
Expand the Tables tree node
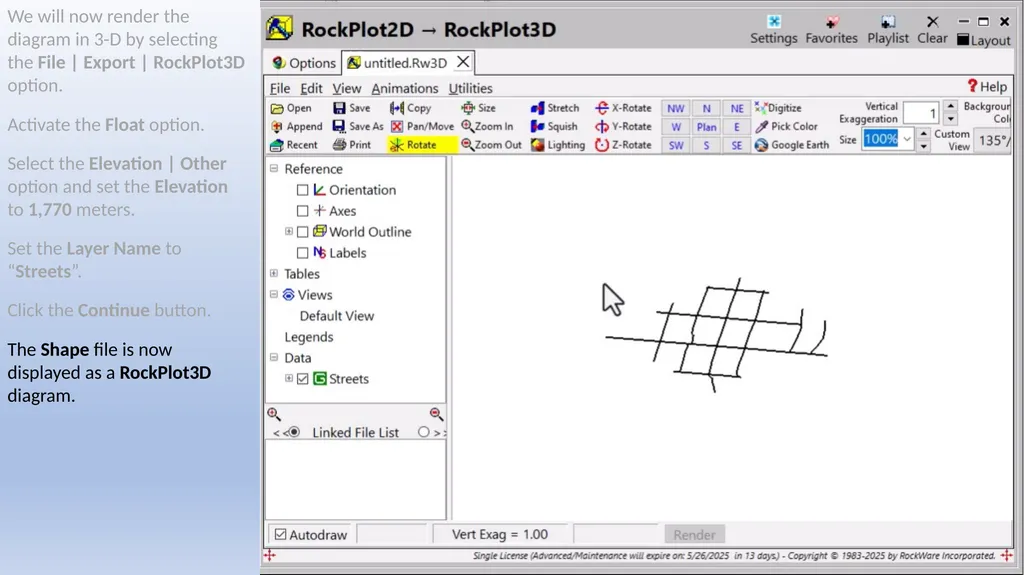tap(274, 273)
